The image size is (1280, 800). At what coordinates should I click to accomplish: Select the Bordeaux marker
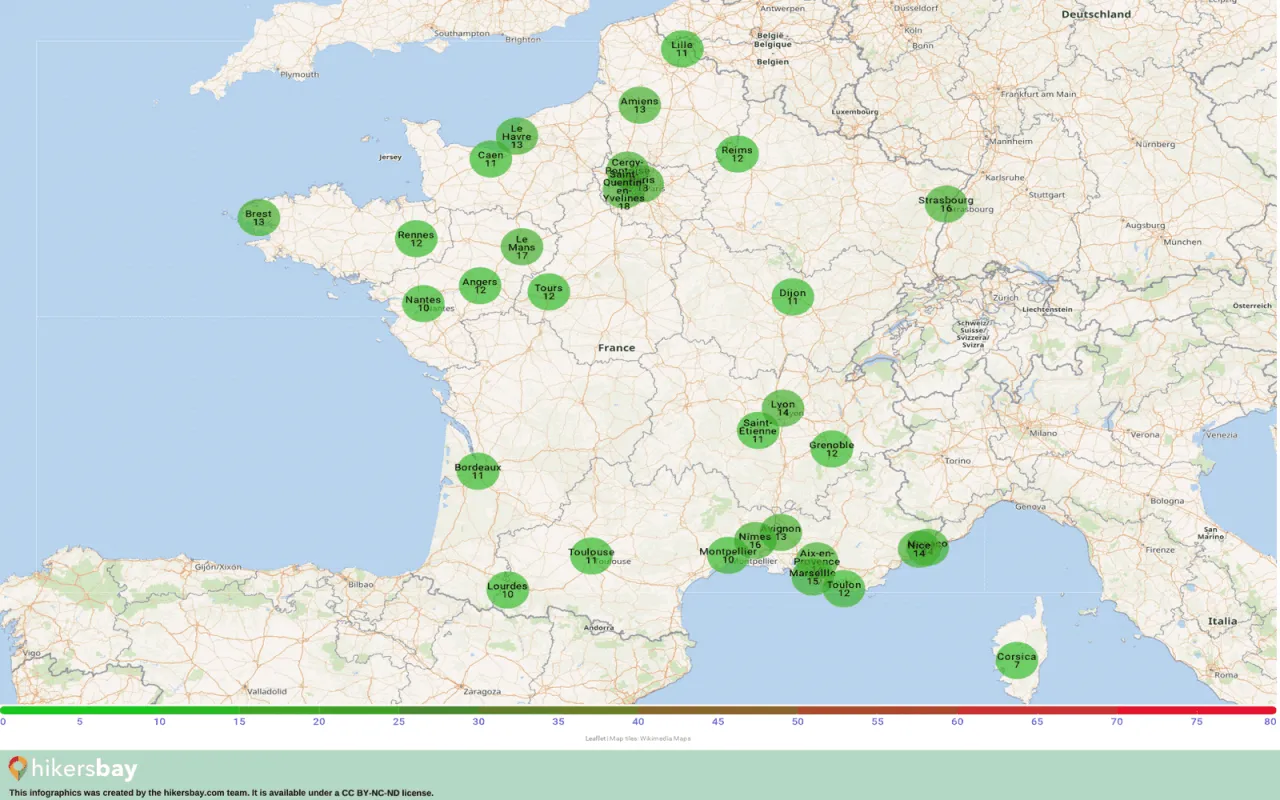click(x=478, y=470)
